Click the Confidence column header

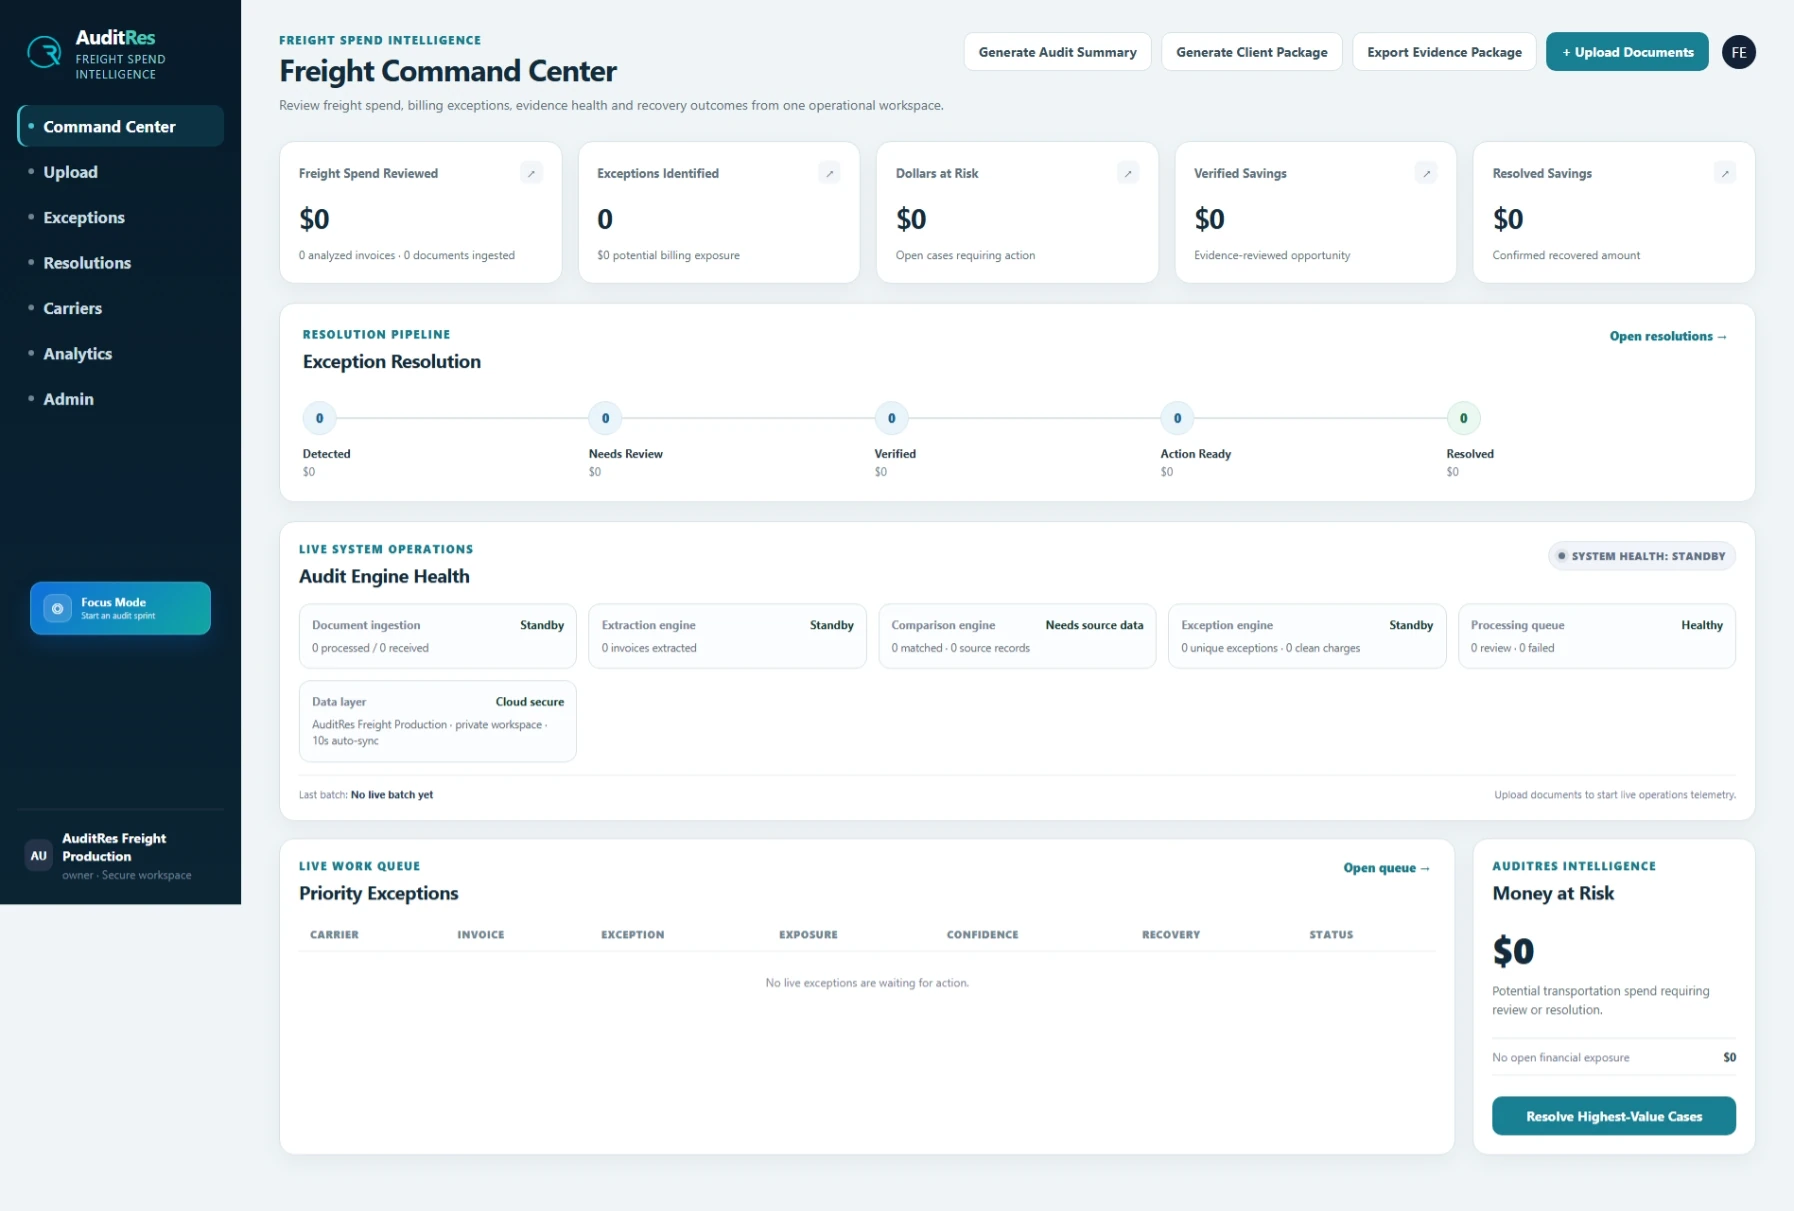[x=982, y=935]
